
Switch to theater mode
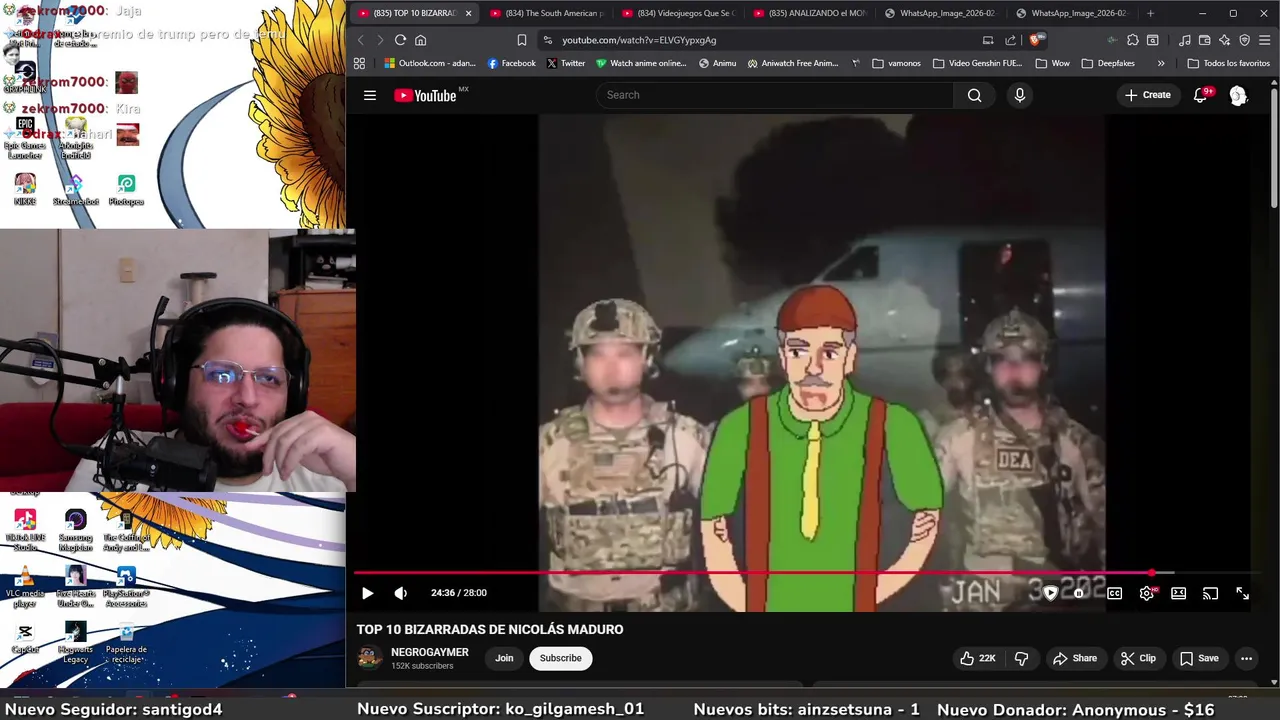coord(1179,593)
